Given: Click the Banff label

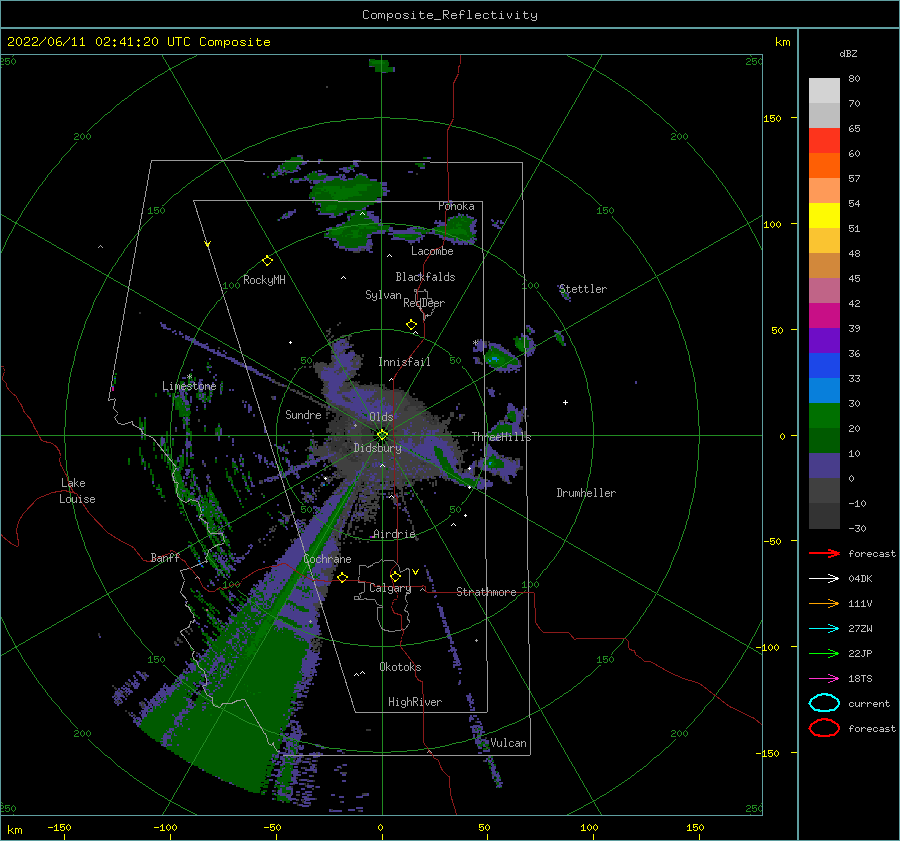Looking at the screenshot, I should 165,557.
